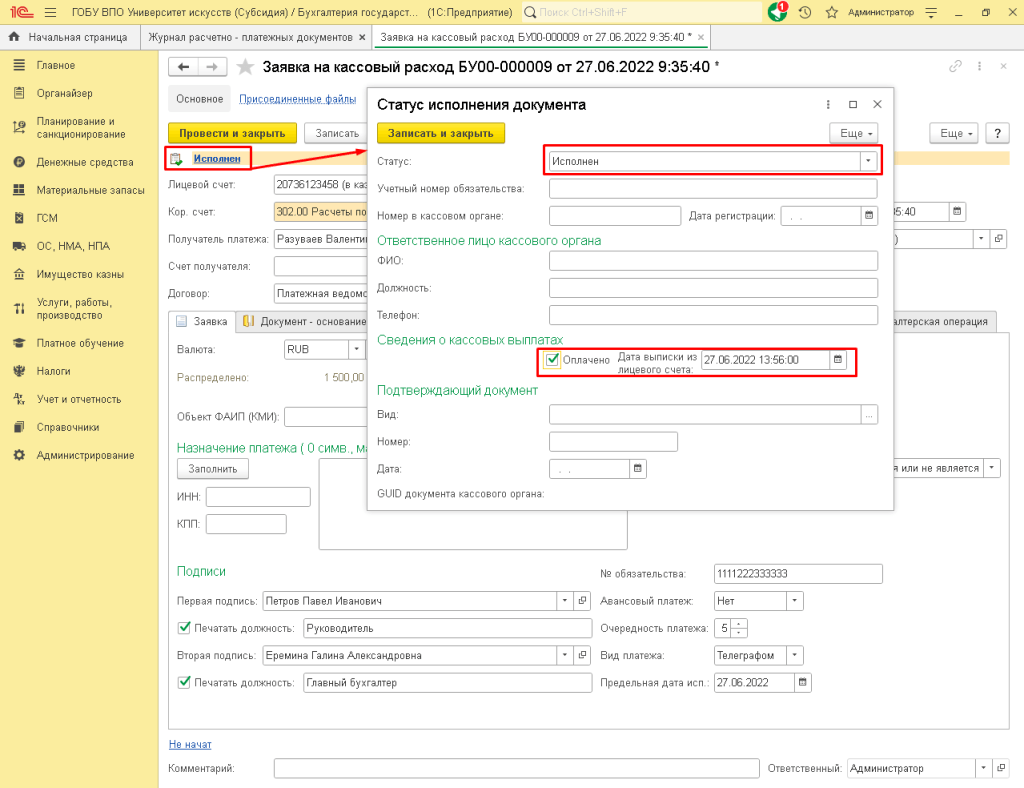This screenshot has height=788, width=1024.
Task: Click the Учетный номер обязательства field
Action: [712, 189]
